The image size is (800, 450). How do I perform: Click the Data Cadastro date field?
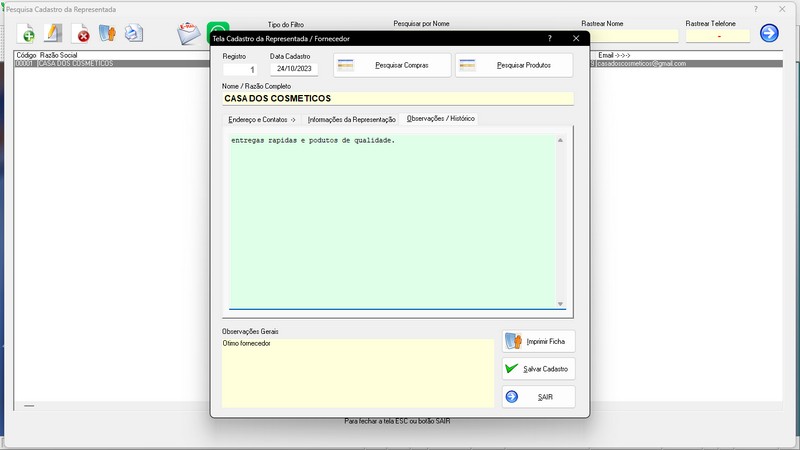coord(294,69)
